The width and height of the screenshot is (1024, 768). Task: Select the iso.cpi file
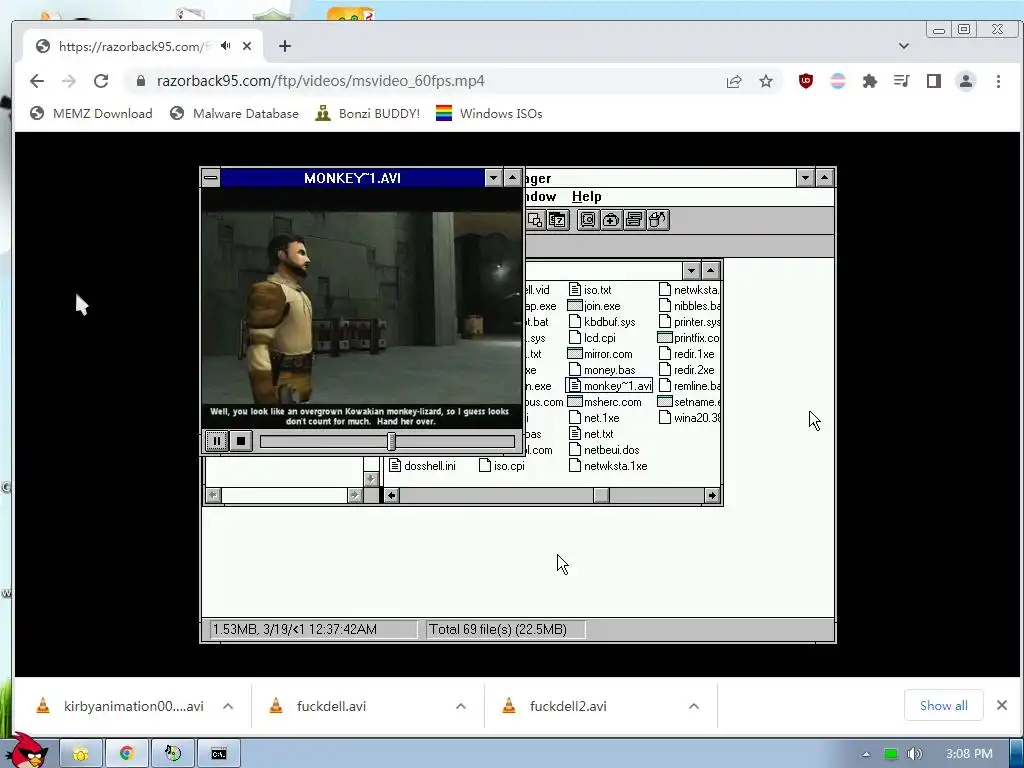click(502, 466)
